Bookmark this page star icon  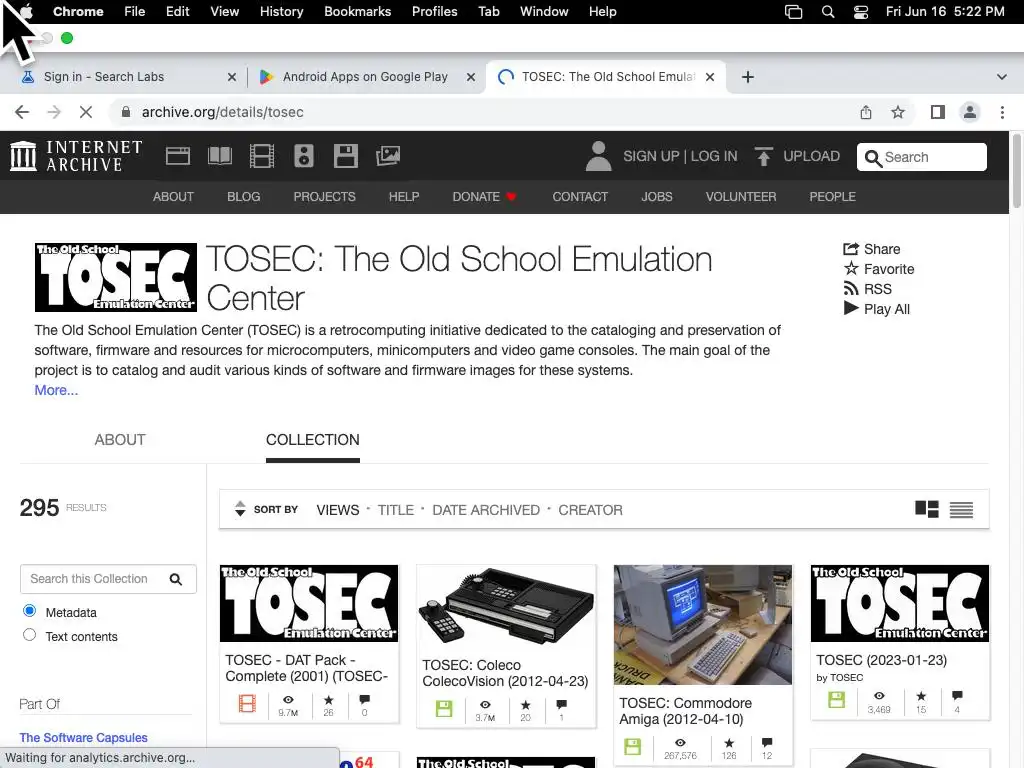click(x=898, y=112)
